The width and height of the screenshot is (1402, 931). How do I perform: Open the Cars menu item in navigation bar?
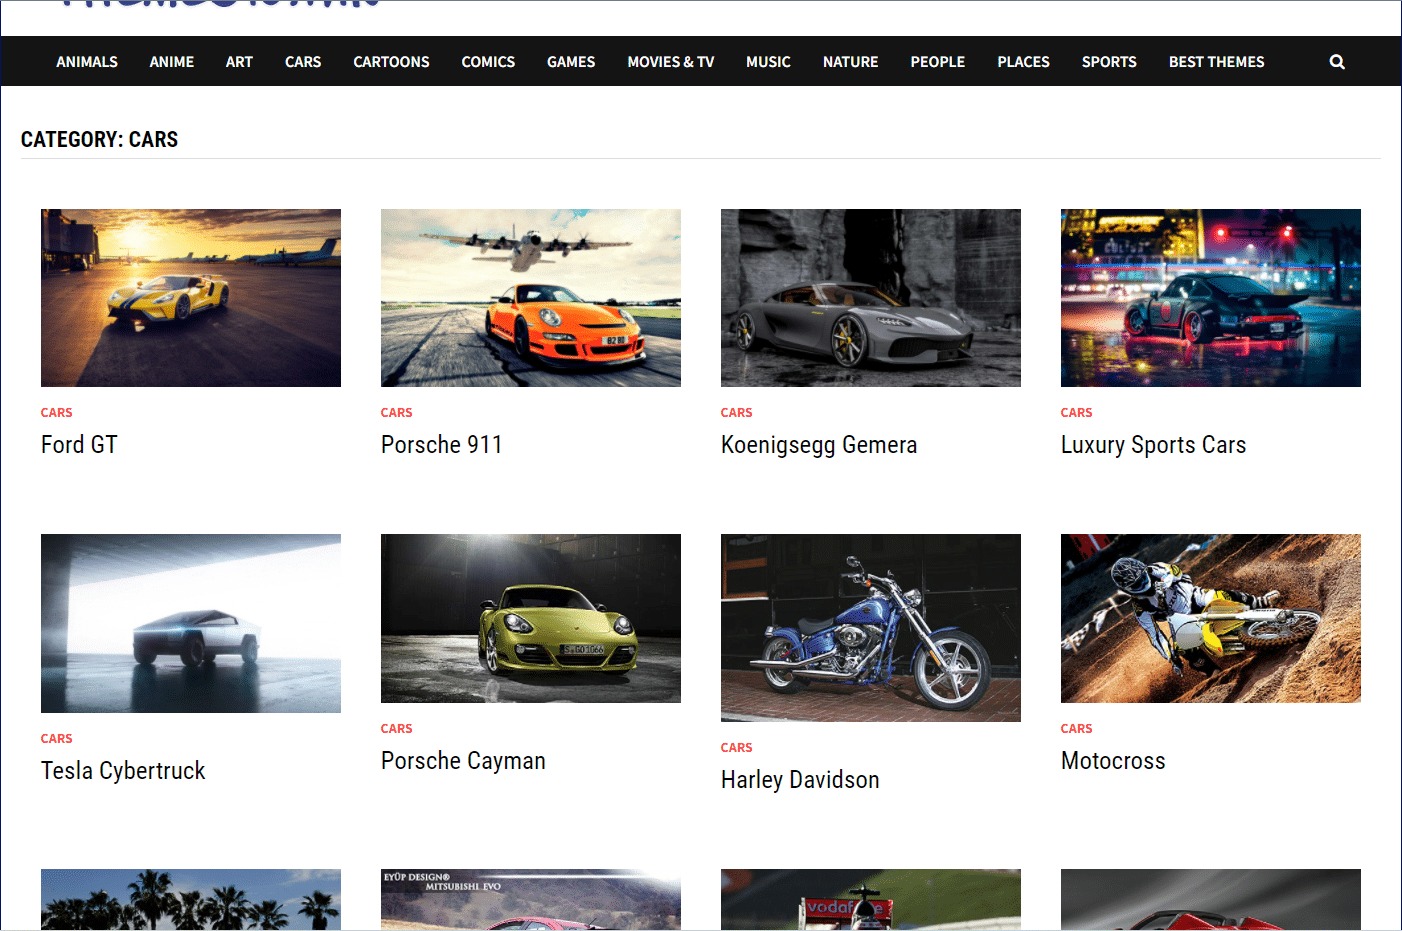303,62
